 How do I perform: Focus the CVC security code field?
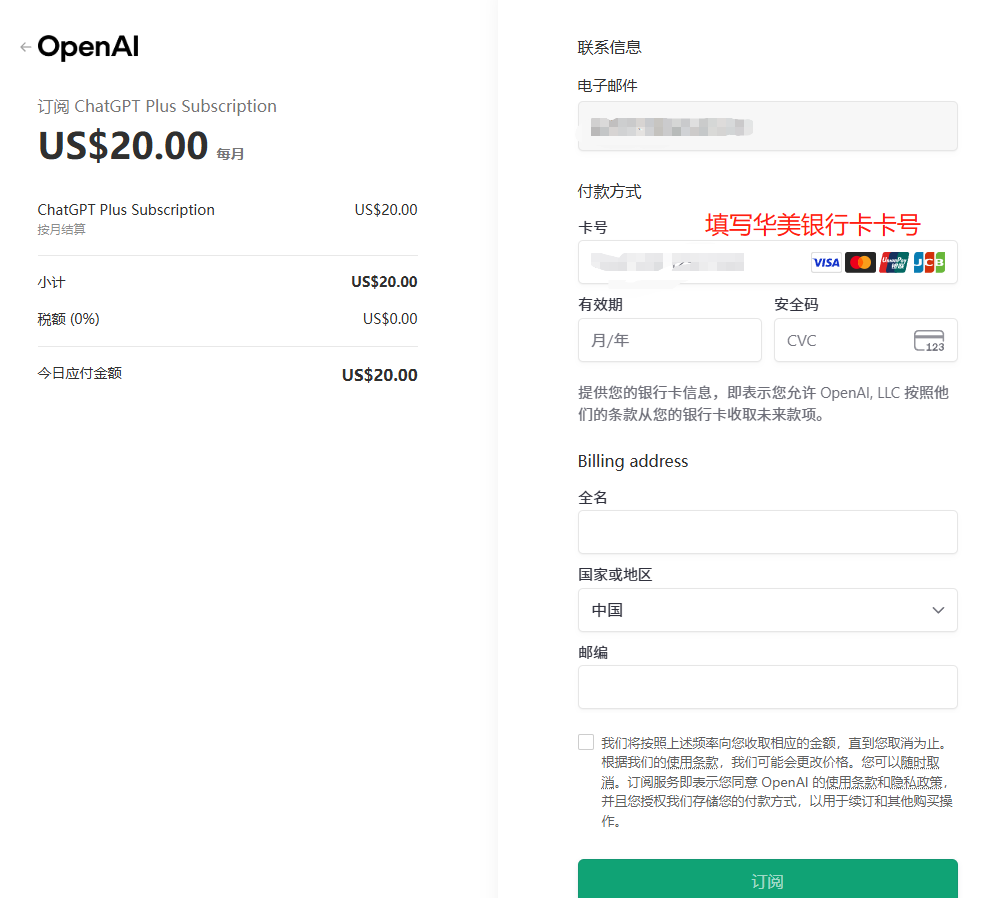pos(866,340)
